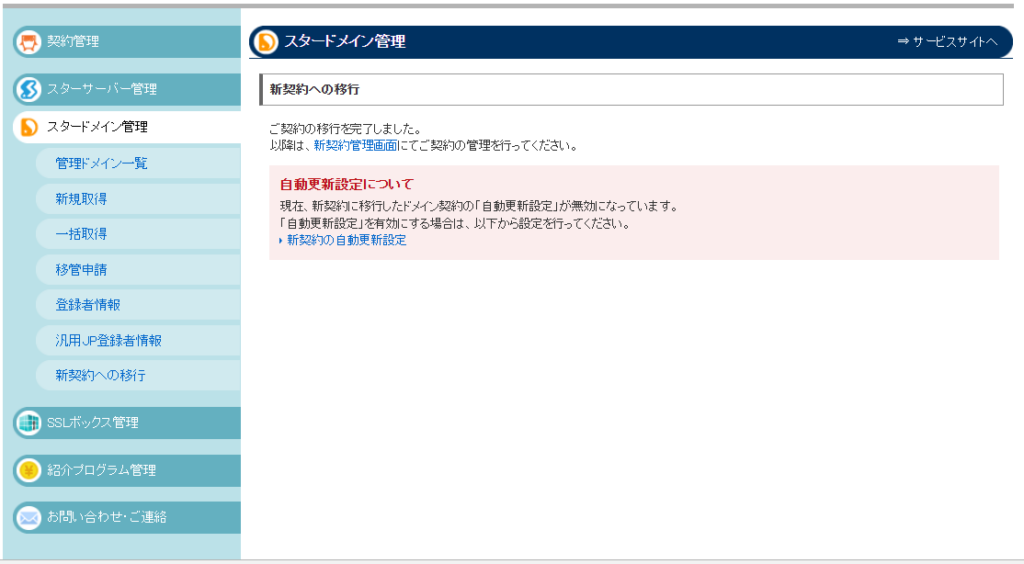The width and height of the screenshot is (1024, 564).
Task: Open 移管申請 submenu item
Action: 82,269
